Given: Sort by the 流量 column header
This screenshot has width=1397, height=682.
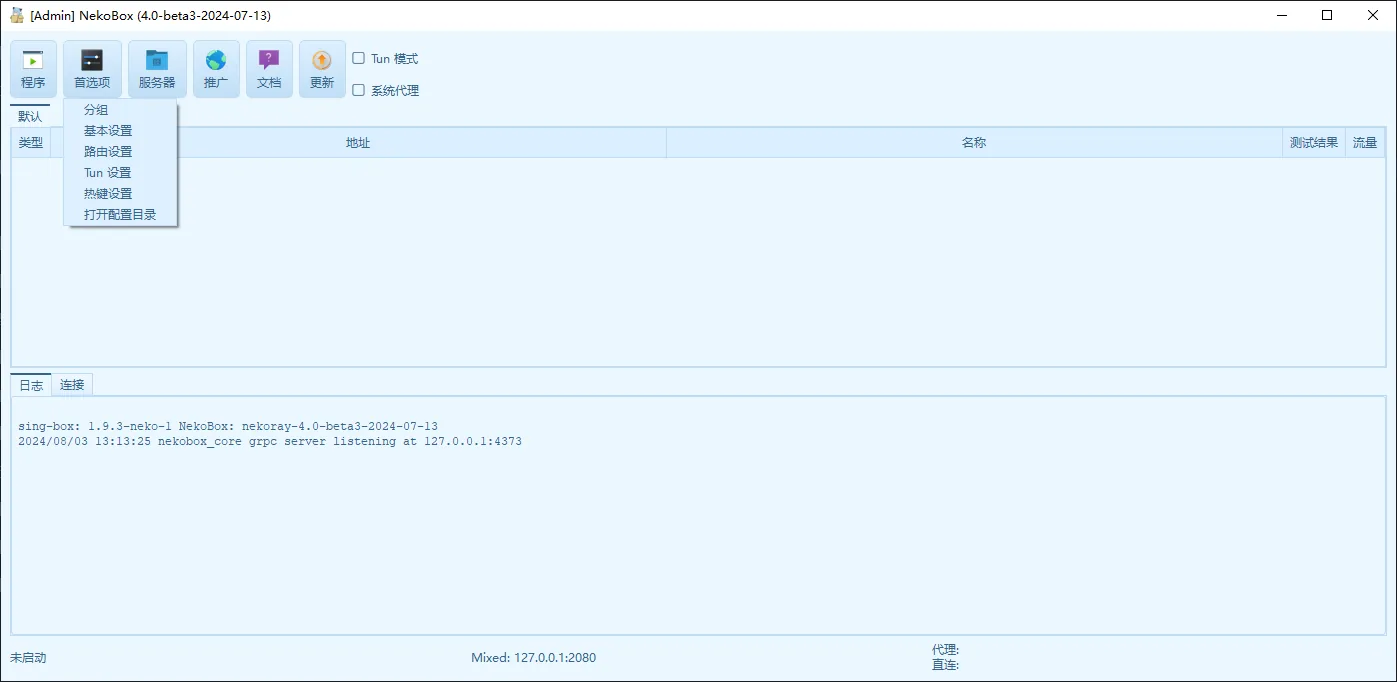Looking at the screenshot, I should point(1365,143).
